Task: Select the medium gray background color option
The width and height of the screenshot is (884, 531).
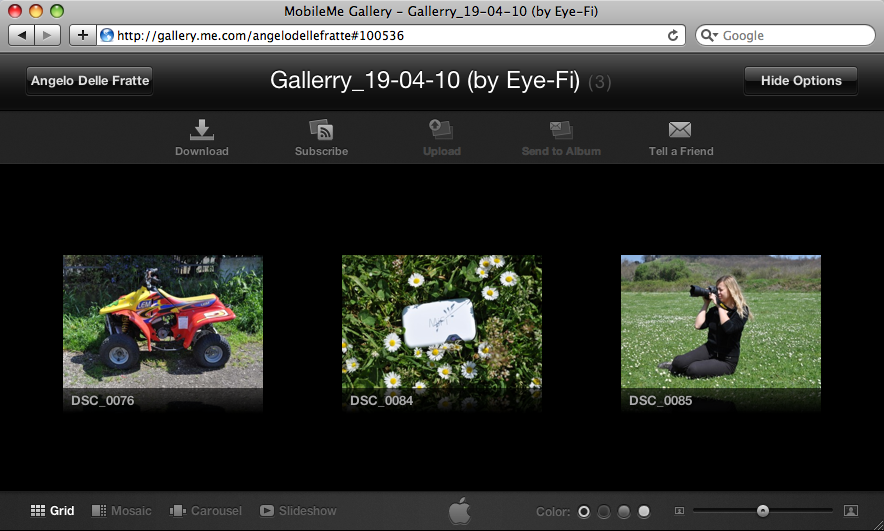Action: coord(624,511)
